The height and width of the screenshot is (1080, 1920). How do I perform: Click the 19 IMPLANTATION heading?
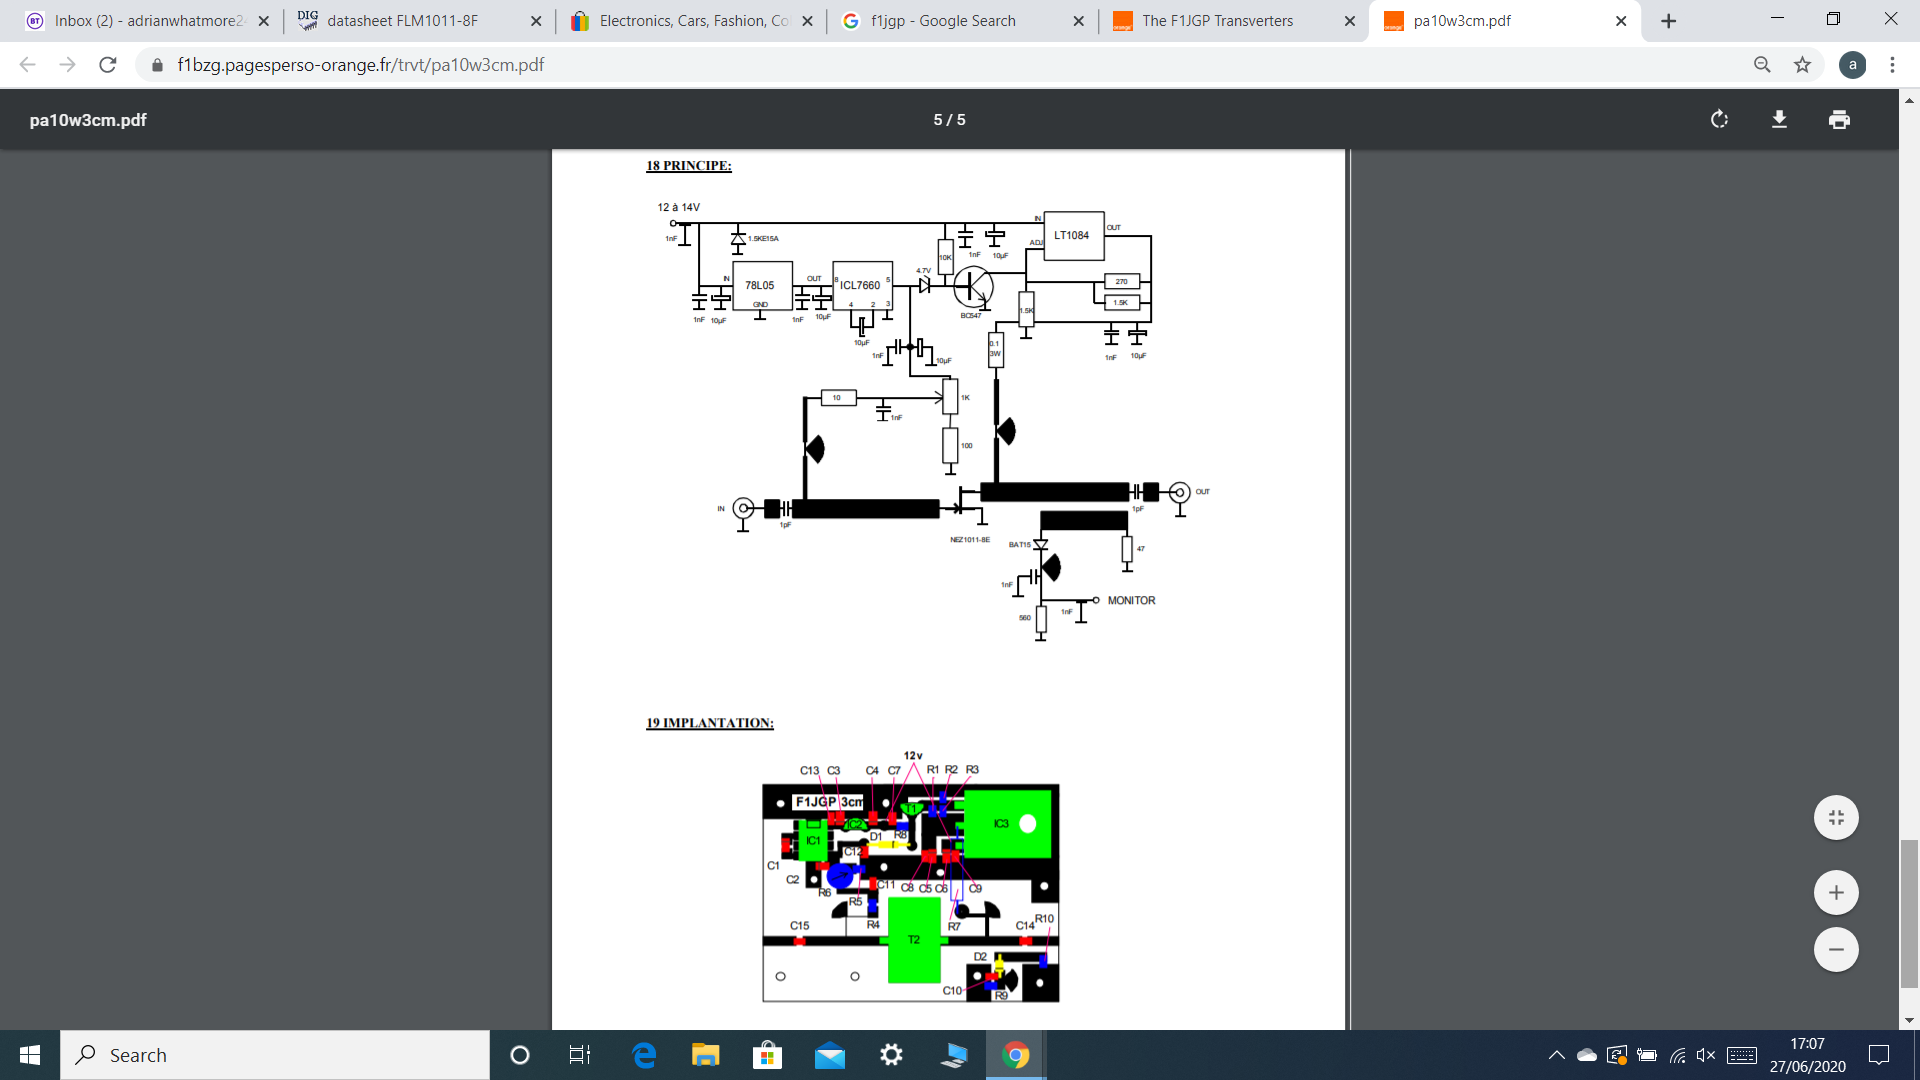(x=710, y=723)
